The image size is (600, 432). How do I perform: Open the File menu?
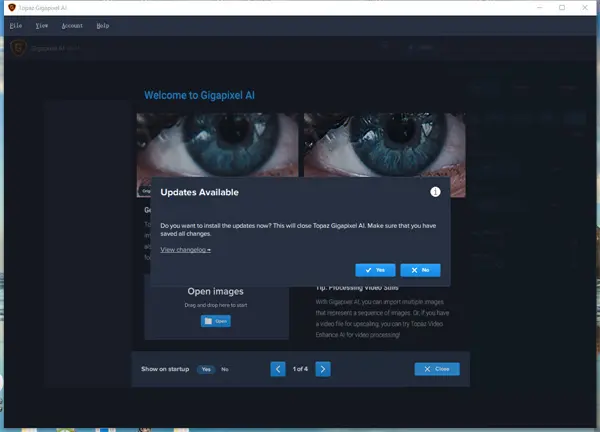(14, 25)
